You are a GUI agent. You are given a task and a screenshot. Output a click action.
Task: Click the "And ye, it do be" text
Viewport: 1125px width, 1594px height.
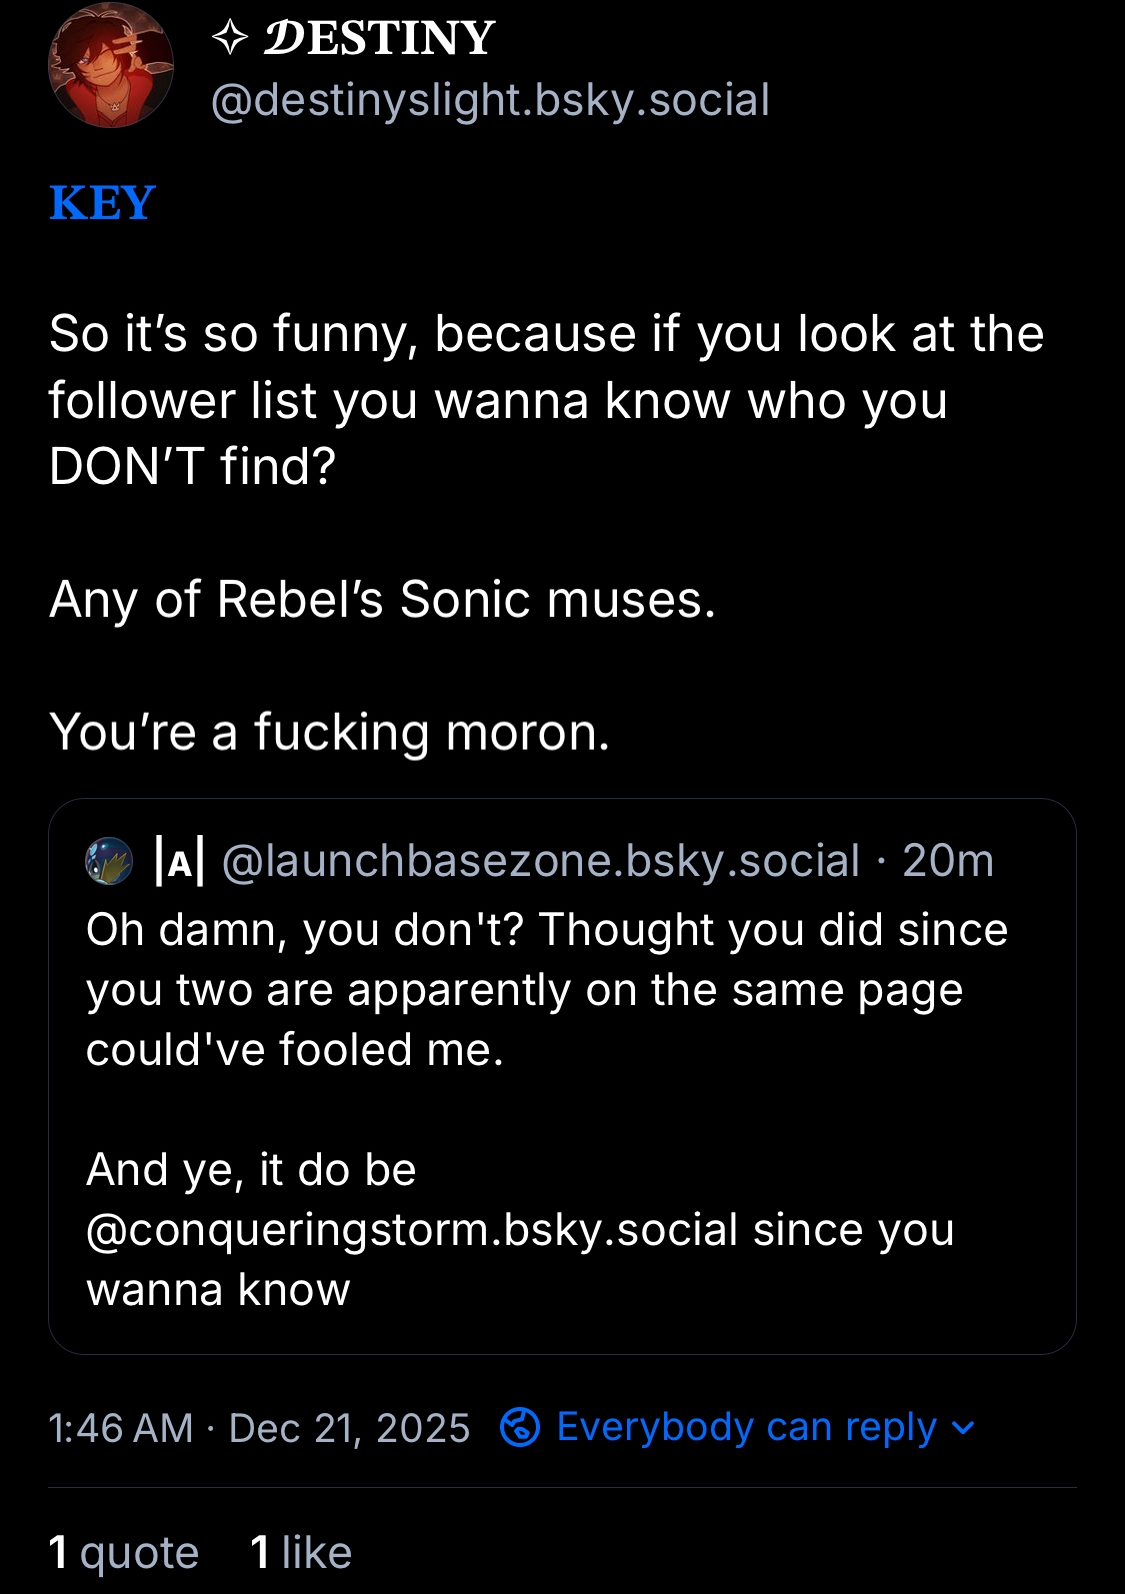point(251,1170)
